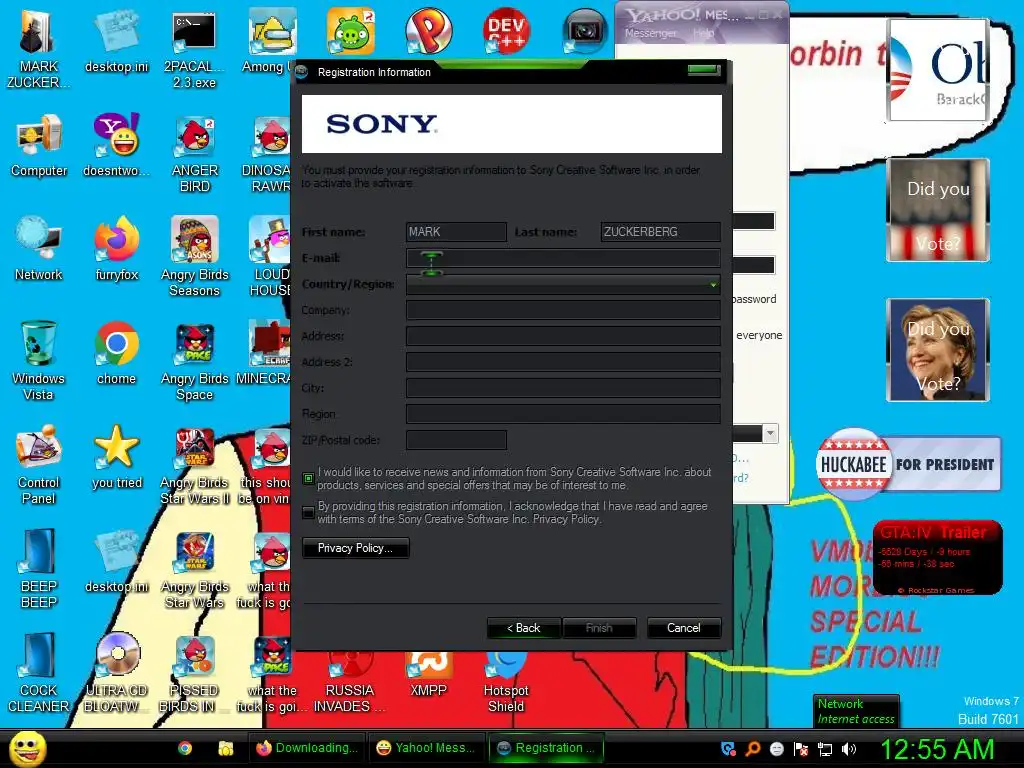Open the Help menu in Yahoo Messenger

703,33
